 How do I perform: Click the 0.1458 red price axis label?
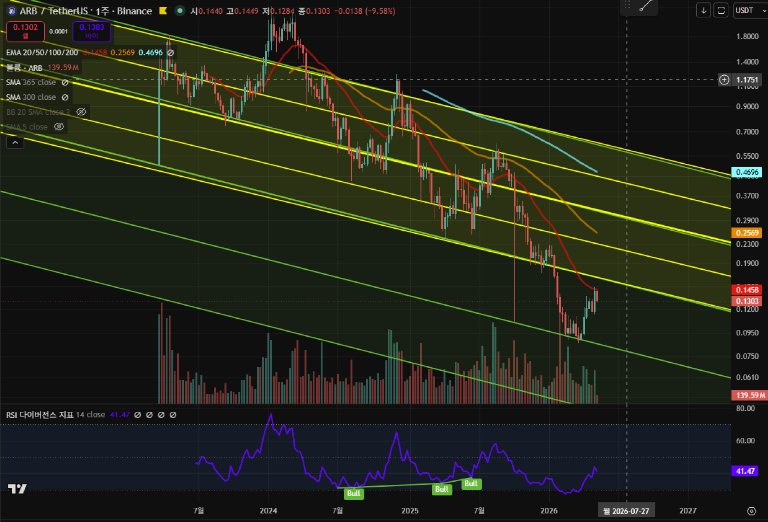pos(746,290)
